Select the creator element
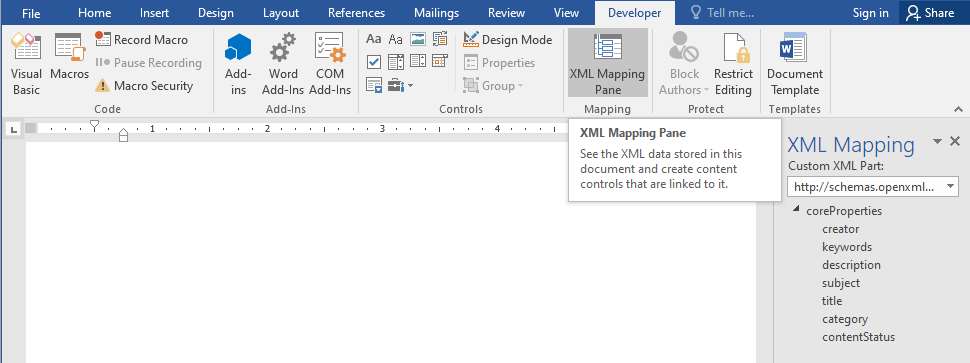Image resolution: width=970 pixels, height=363 pixels. [841, 229]
